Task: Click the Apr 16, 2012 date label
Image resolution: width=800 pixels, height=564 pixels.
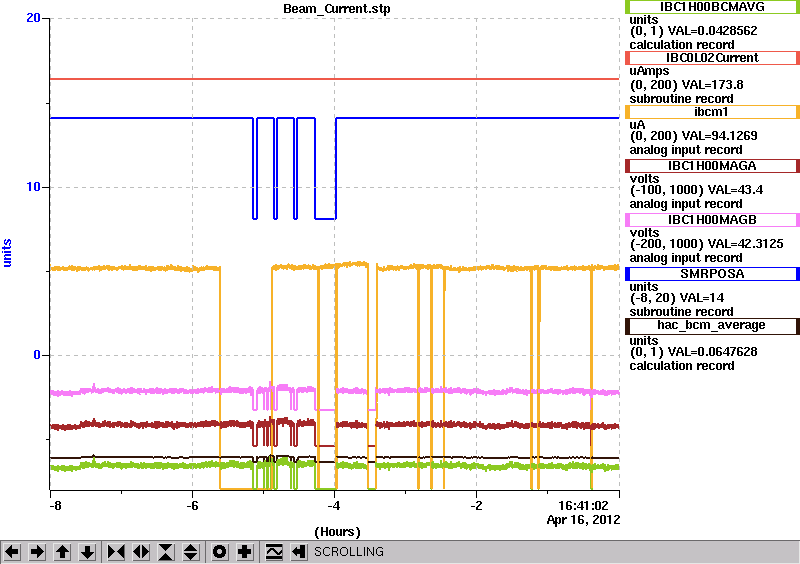Action: 583,520
